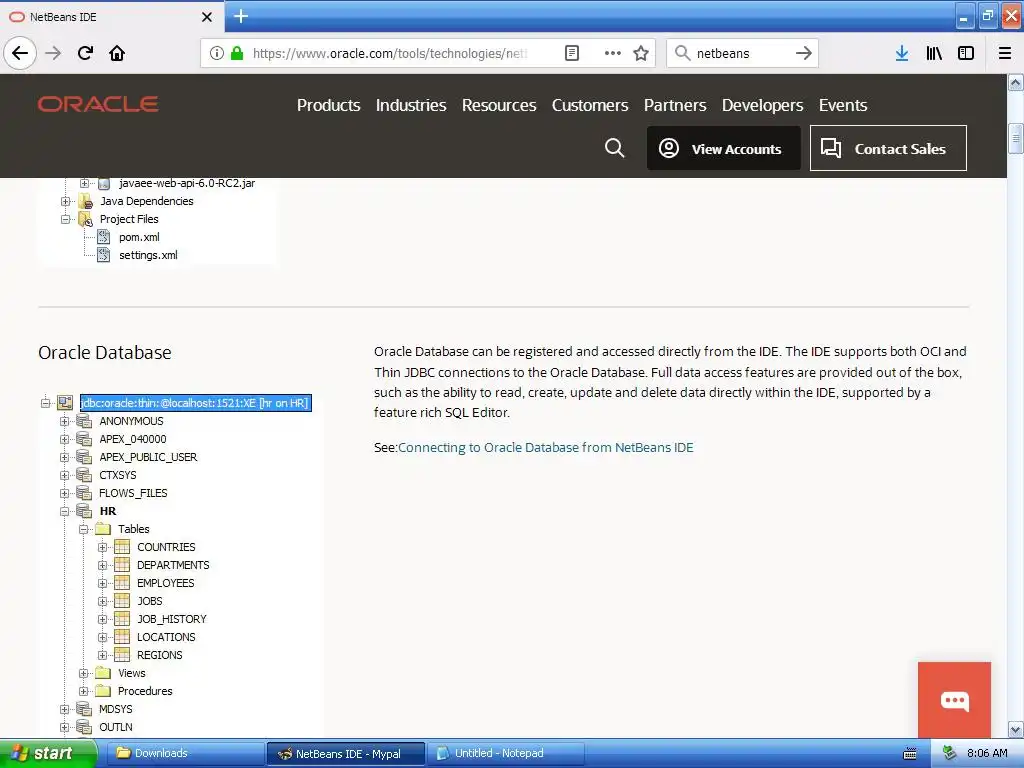This screenshot has width=1024, height=768.
Task: Close the NetBeans IDE tab
Action: click(x=206, y=17)
